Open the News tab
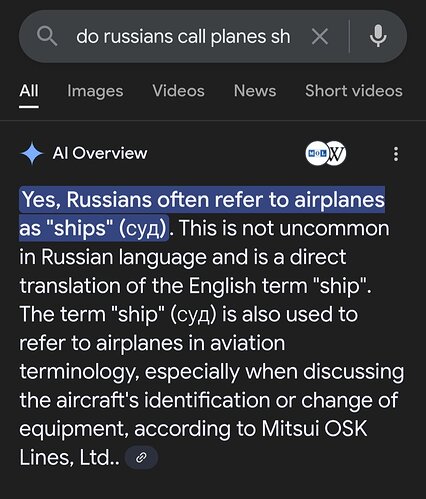This screenshot has width=426, height=499. 255,91
